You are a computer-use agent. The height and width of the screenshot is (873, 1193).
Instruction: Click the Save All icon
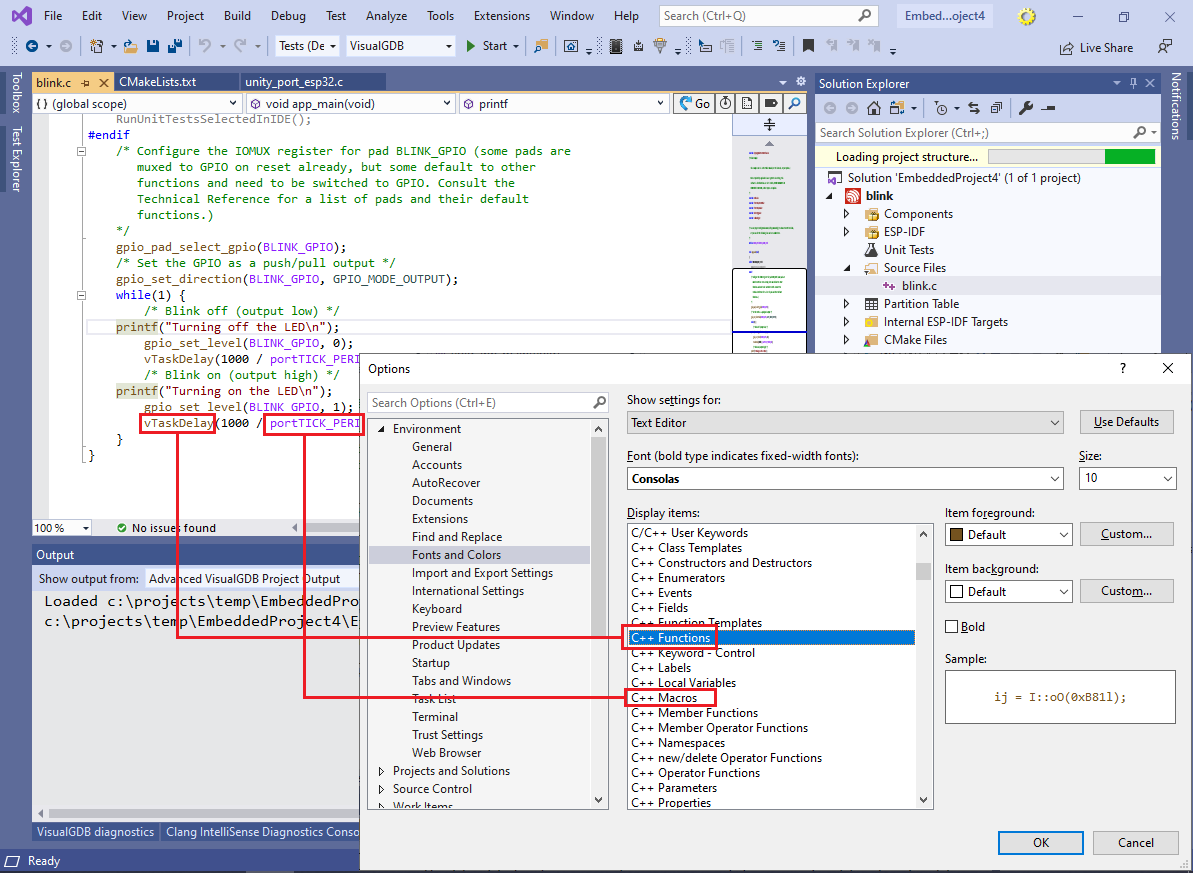tap(174, 46)
